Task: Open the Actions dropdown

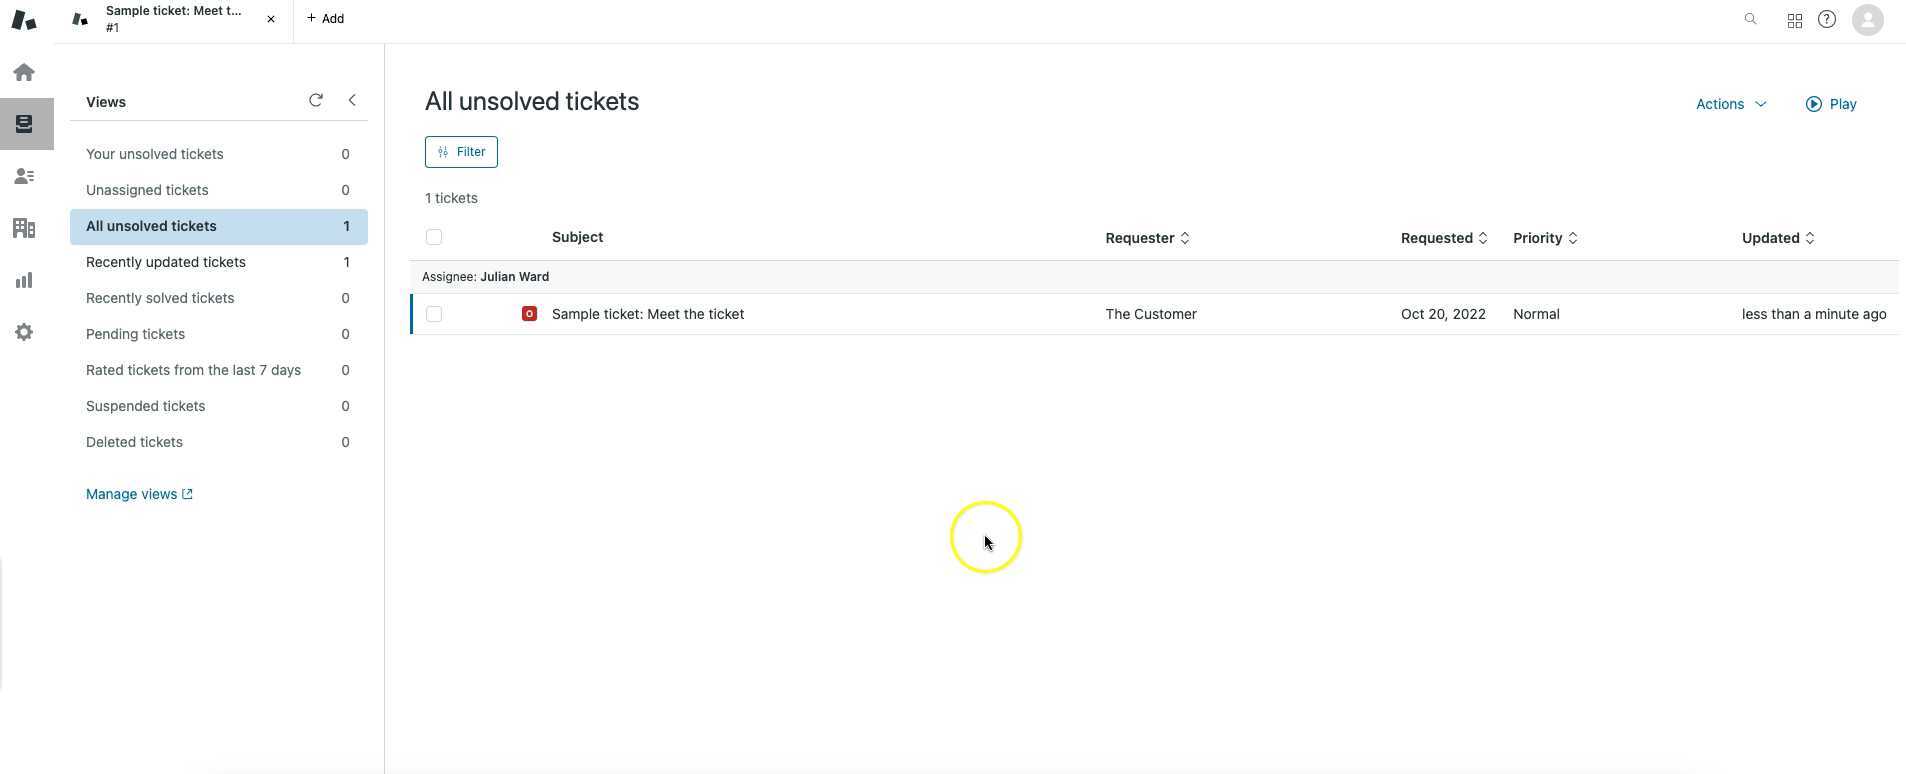Action: tap(1731, 104)
